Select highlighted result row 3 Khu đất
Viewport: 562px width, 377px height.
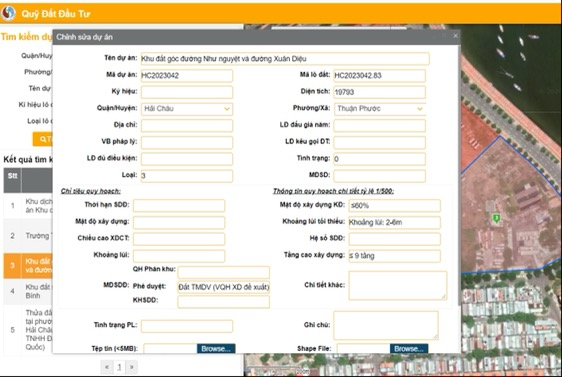pos(28,266)
